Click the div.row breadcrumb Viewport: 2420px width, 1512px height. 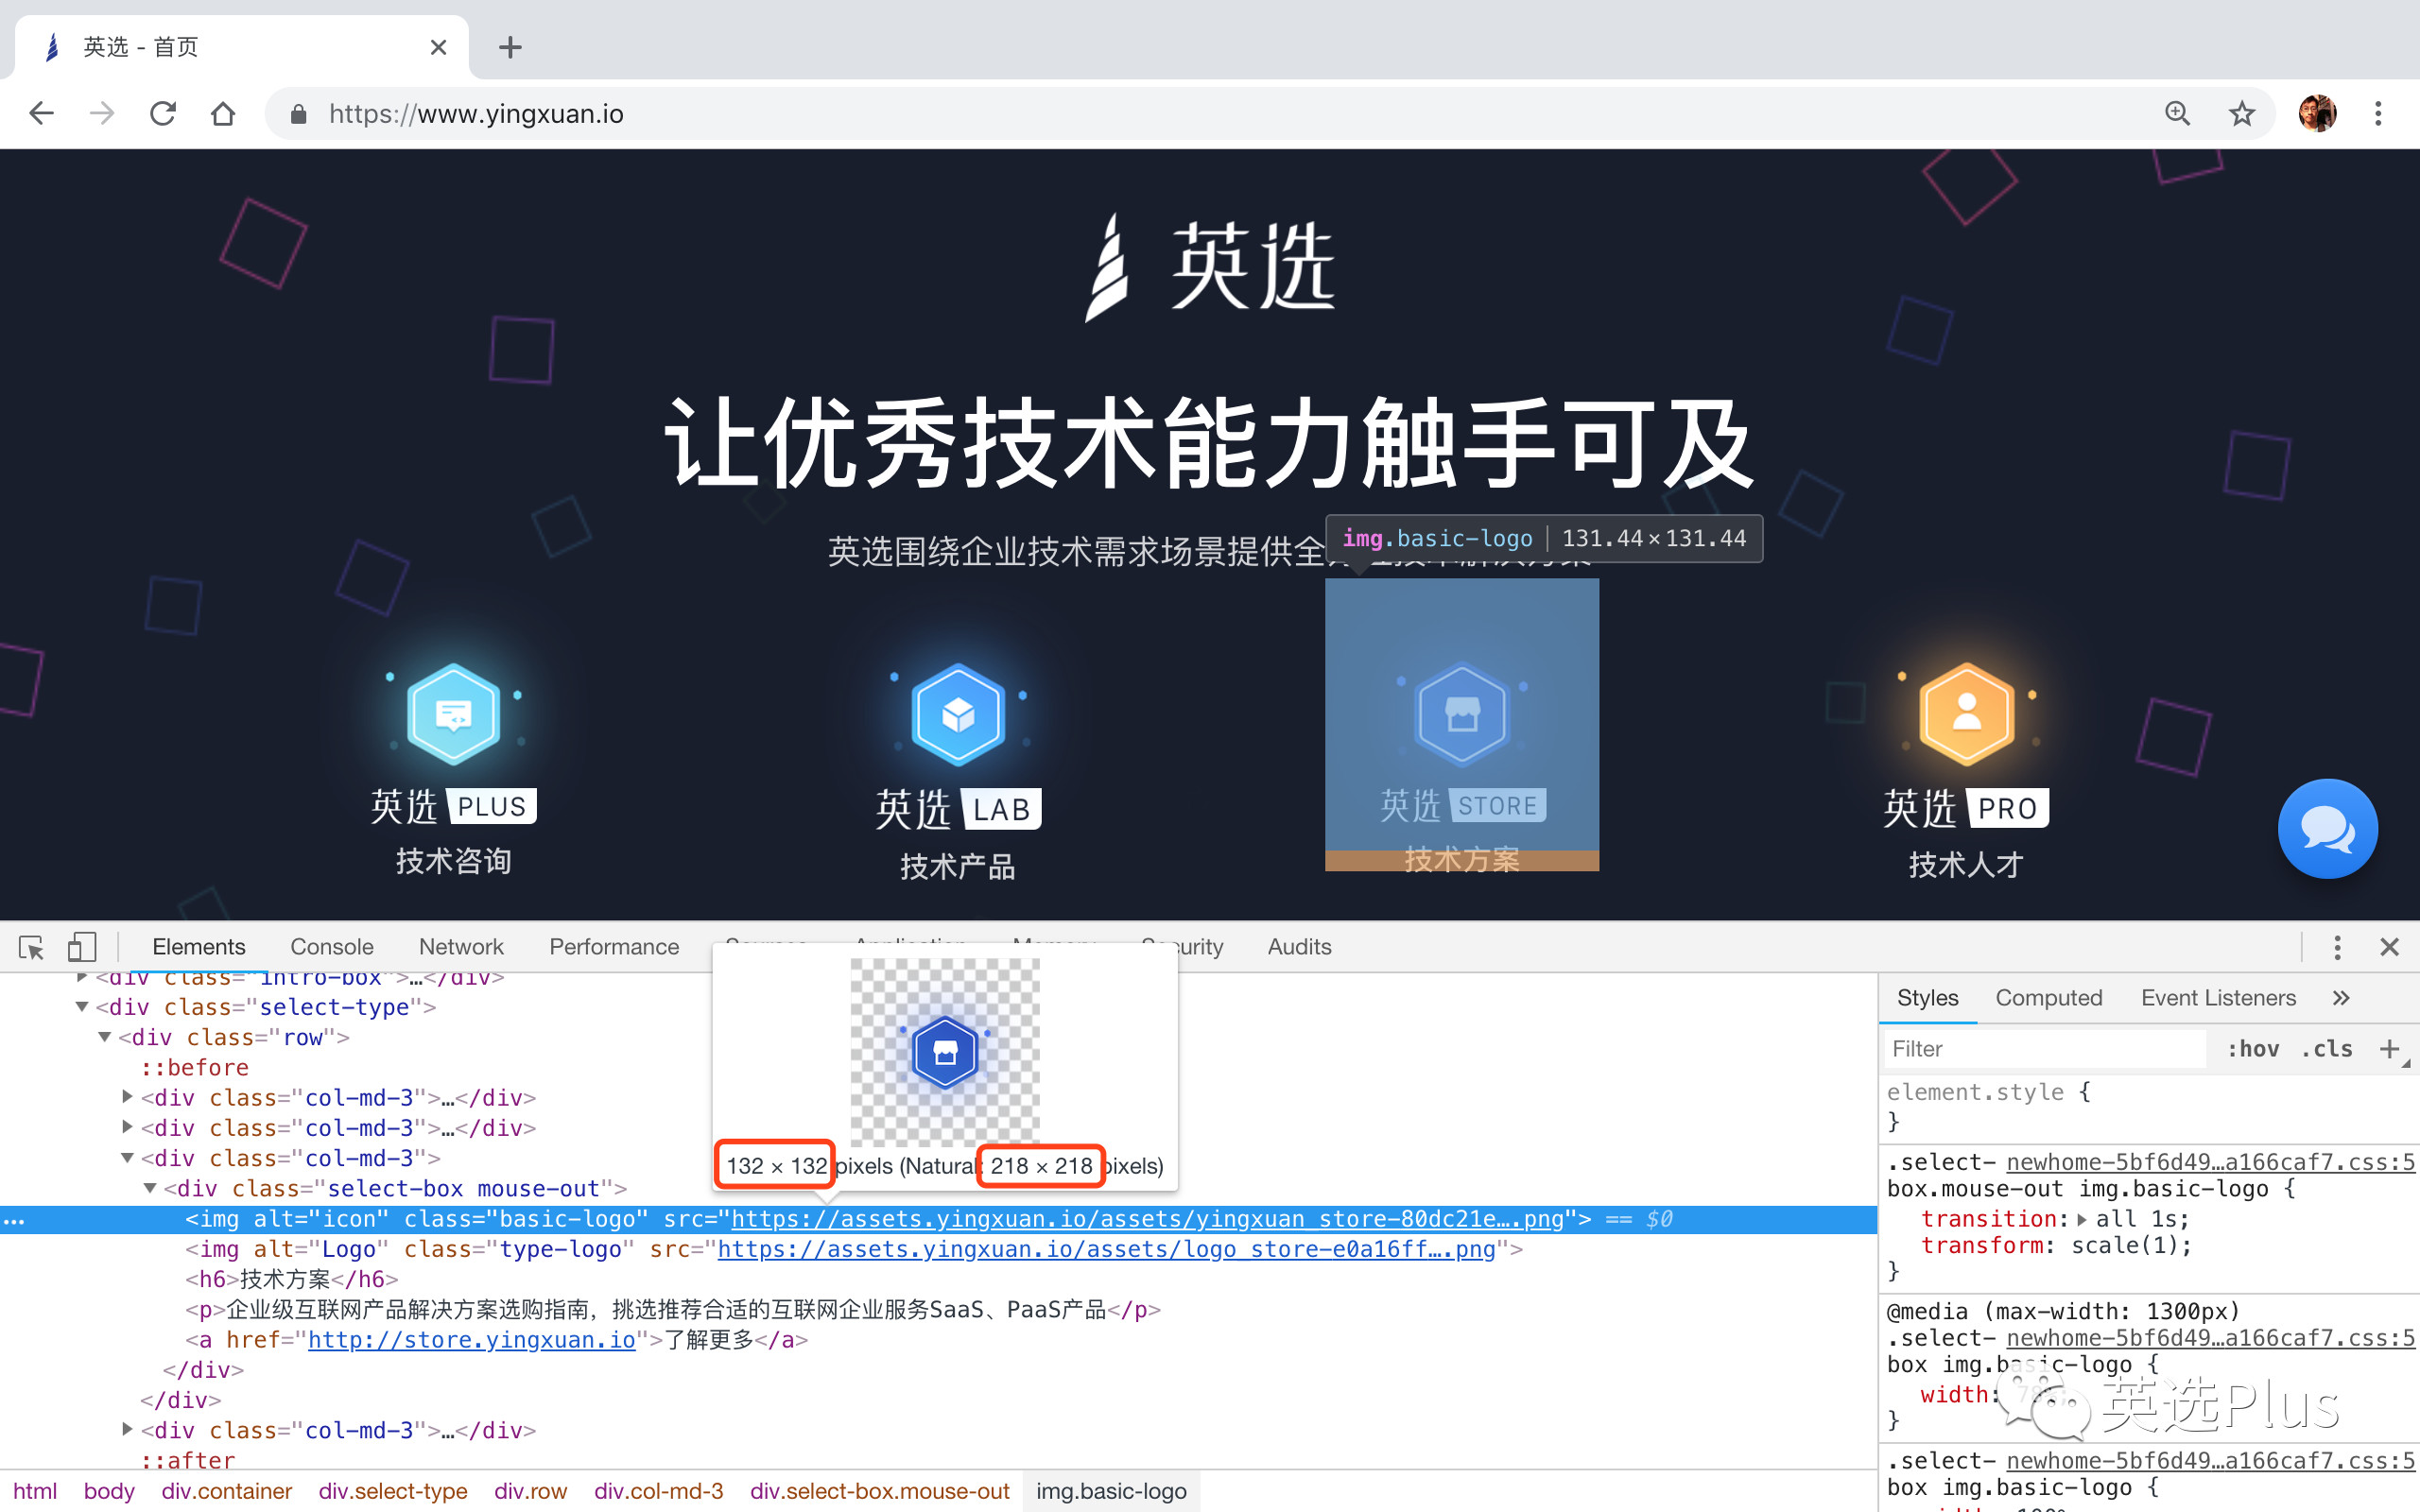tap(530, 1490)
